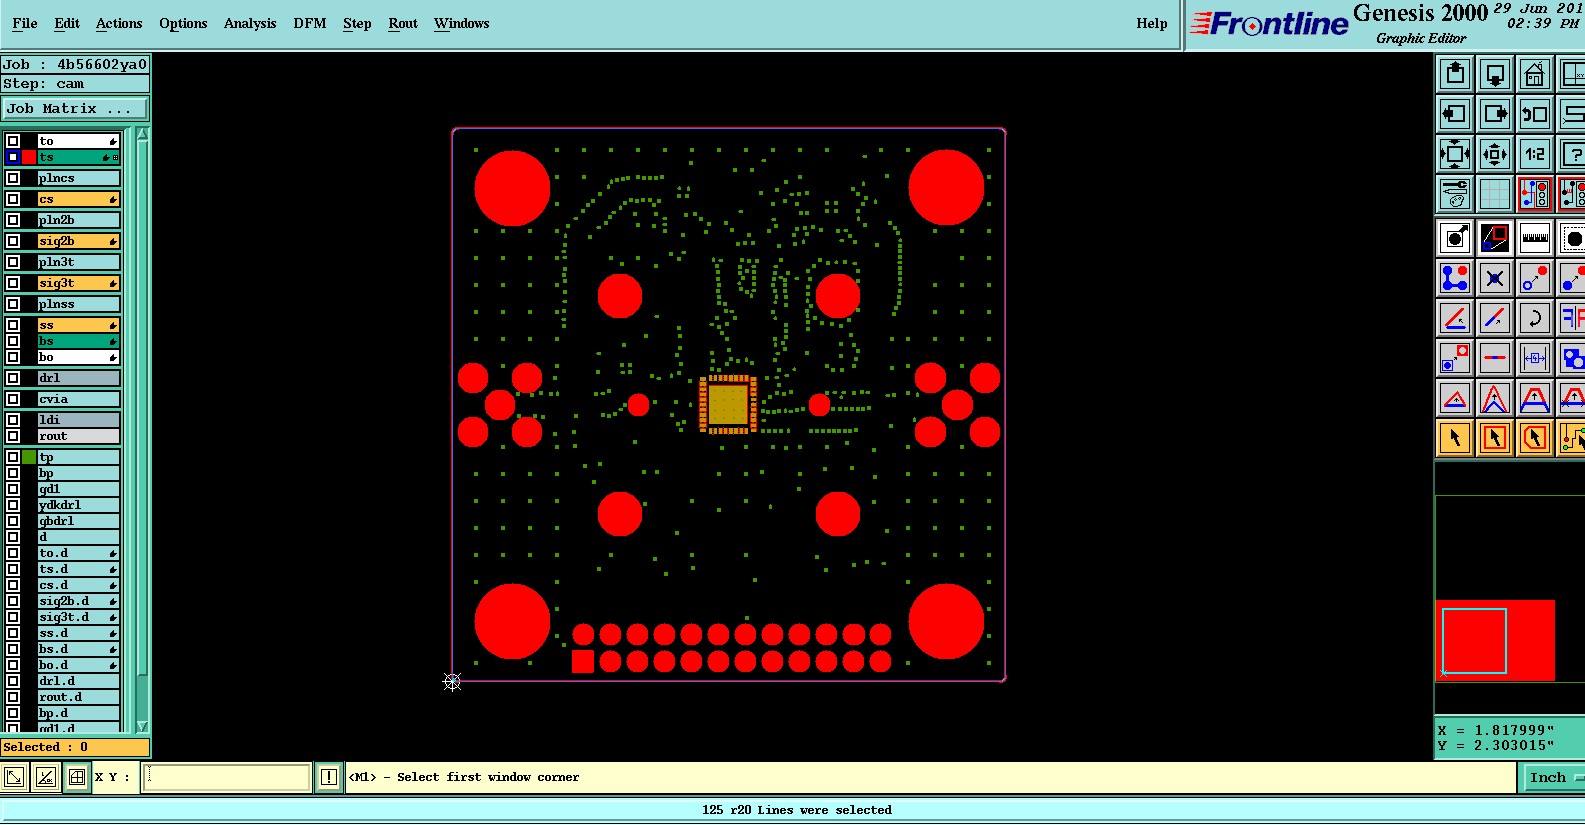Open the File menu
Image resolution: width=1585 pixels, height=825 pixels.
pos(25,23)
